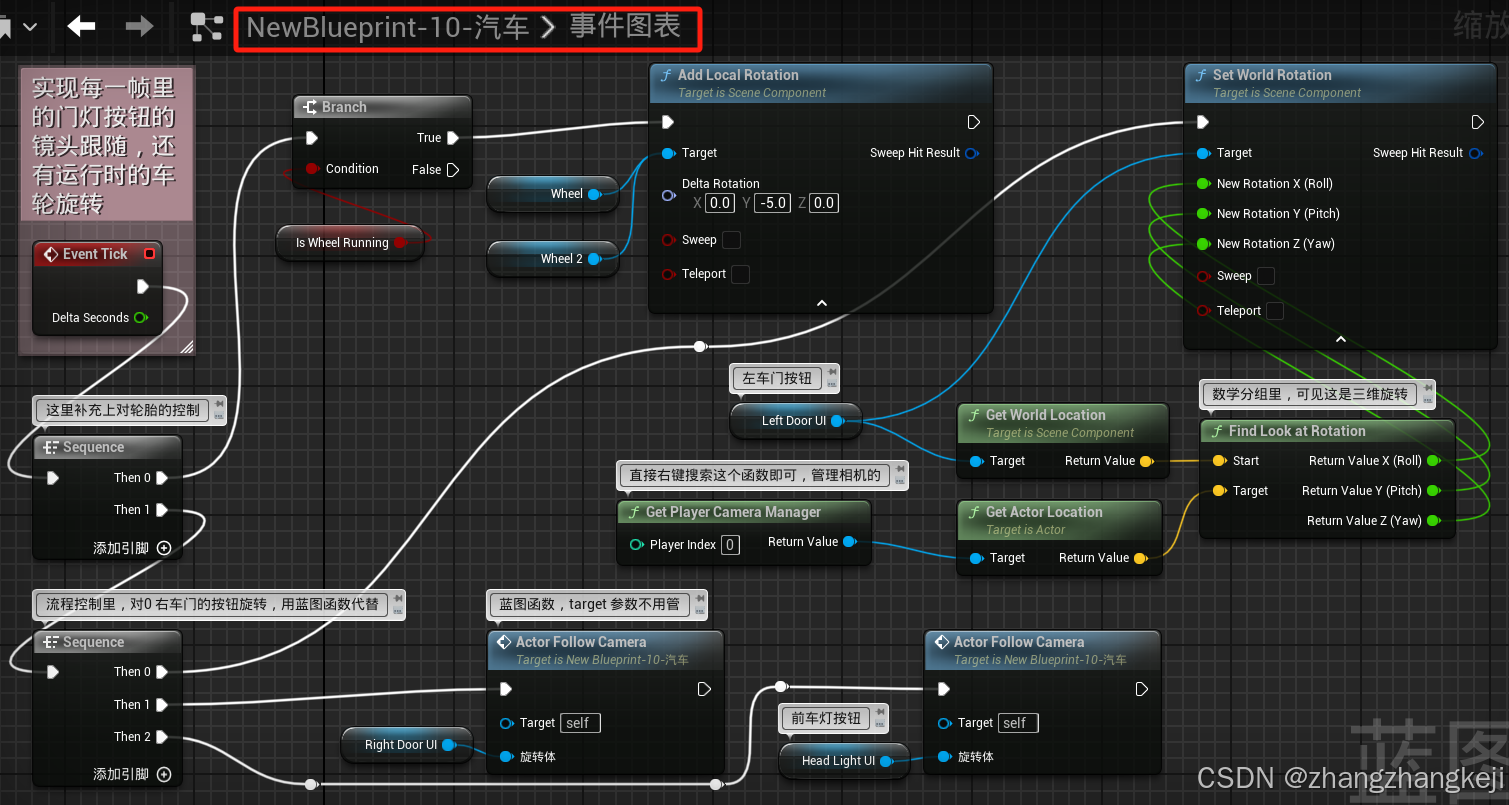Click the Event Tick node red delegate pin
Image resolution: width=1509 pixels, height=805 pixels.
(x=149, y=254)
